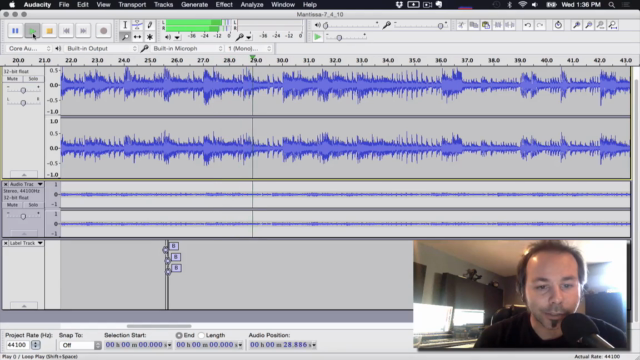640x360 pixels.
Task: Select the Draw (pencil) tool
Action: coord(150,25)
